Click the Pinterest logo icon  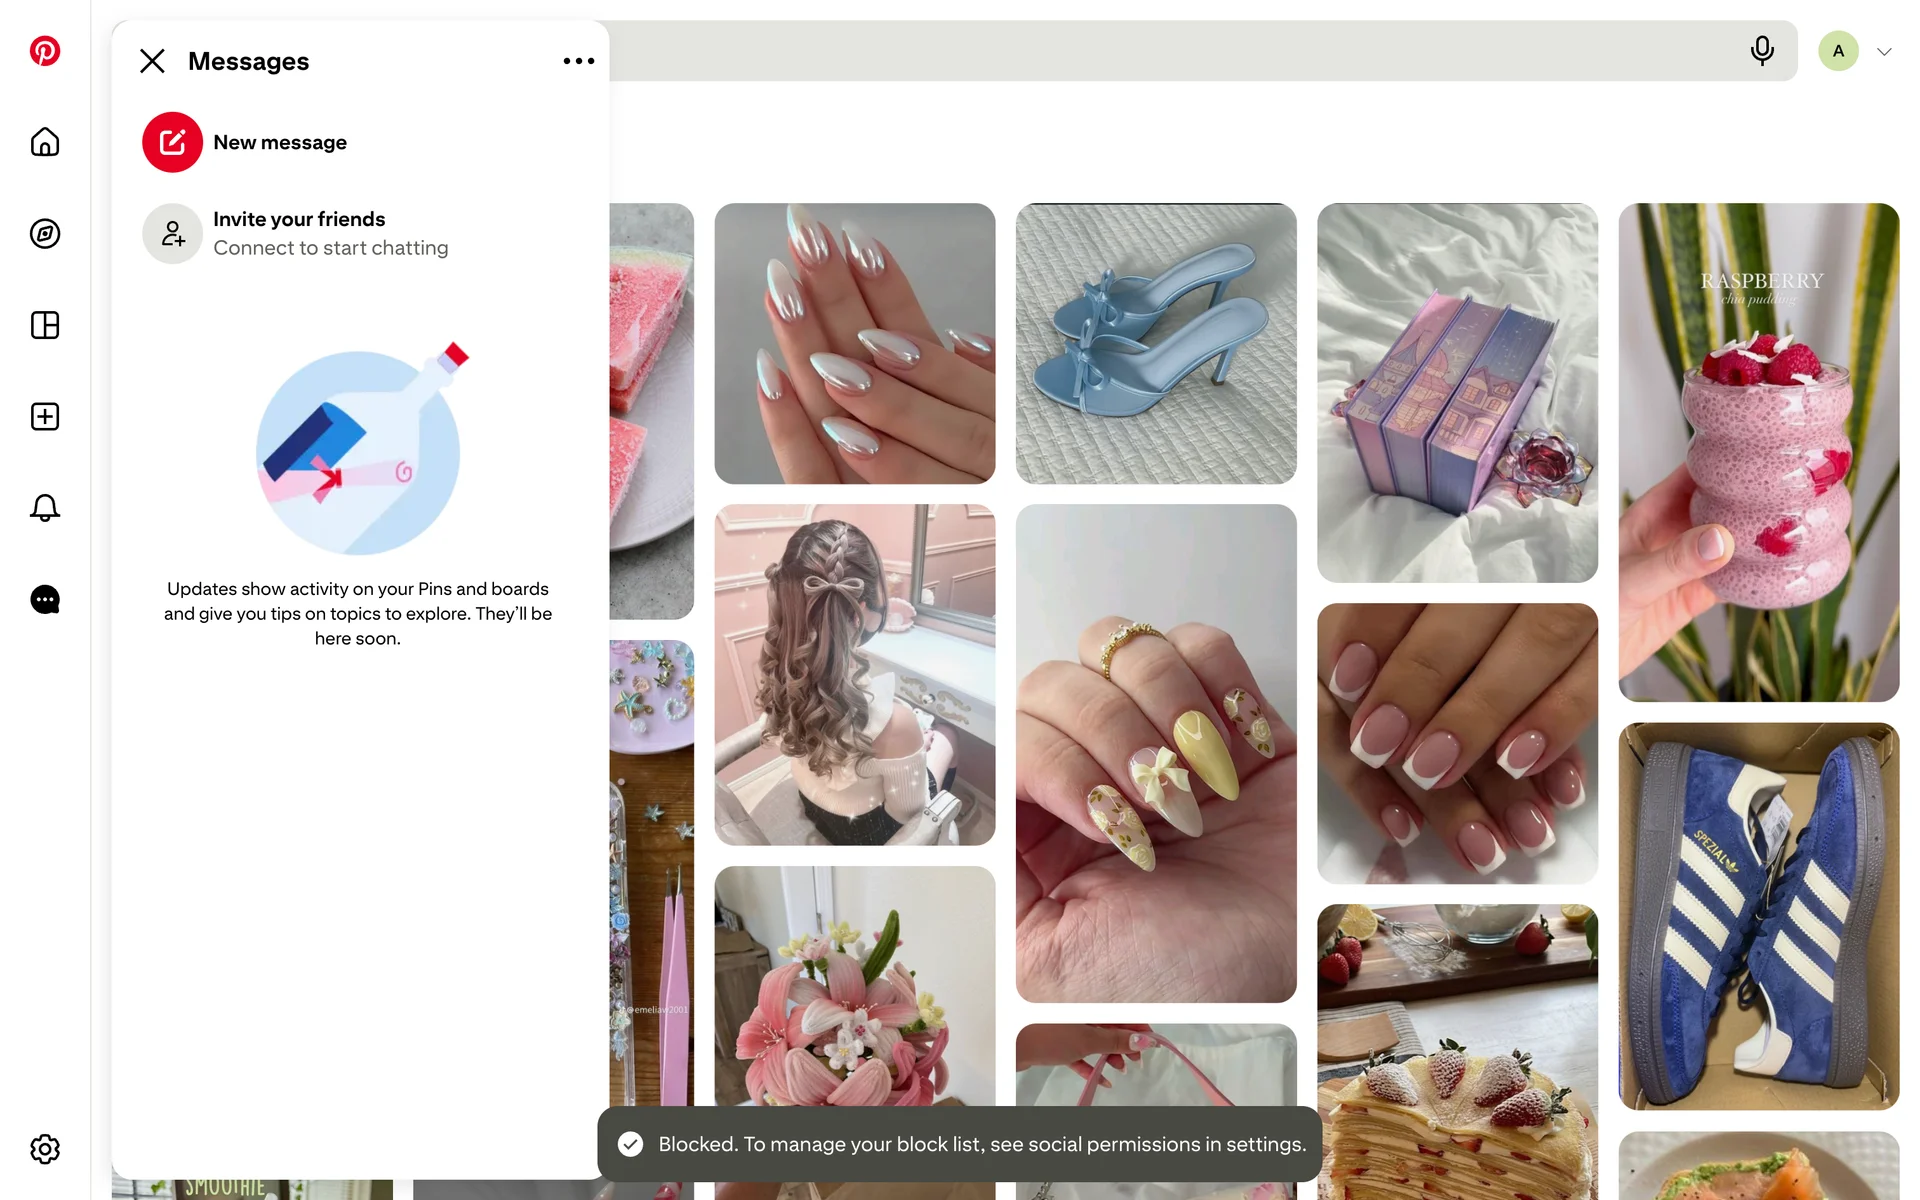point(45,51)
